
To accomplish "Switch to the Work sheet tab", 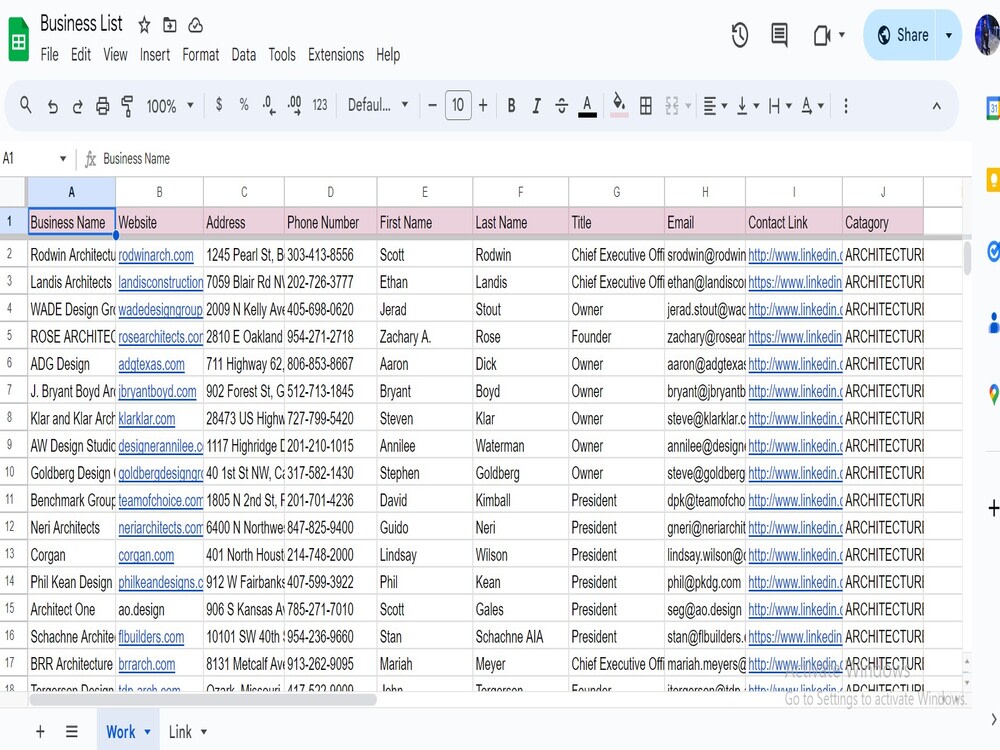I will pyautogui.click(x=119, y=731).
